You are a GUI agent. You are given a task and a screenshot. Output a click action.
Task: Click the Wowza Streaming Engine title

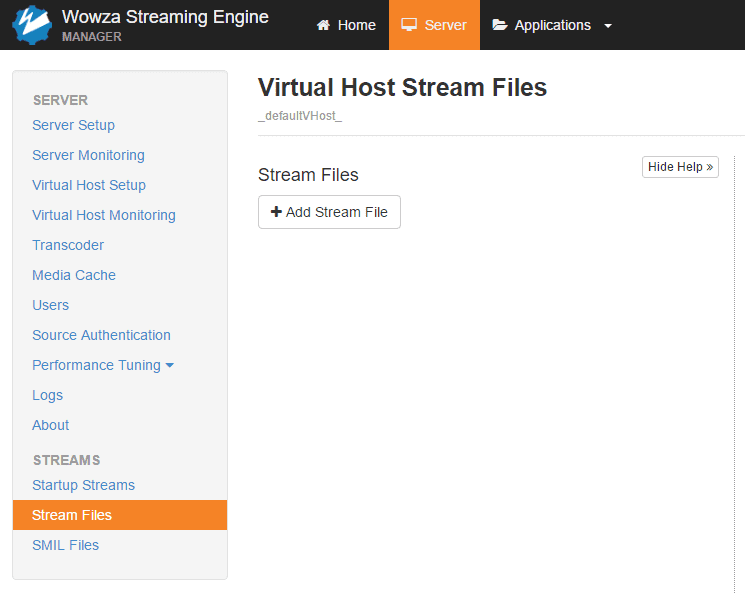[x=165, y=17]
